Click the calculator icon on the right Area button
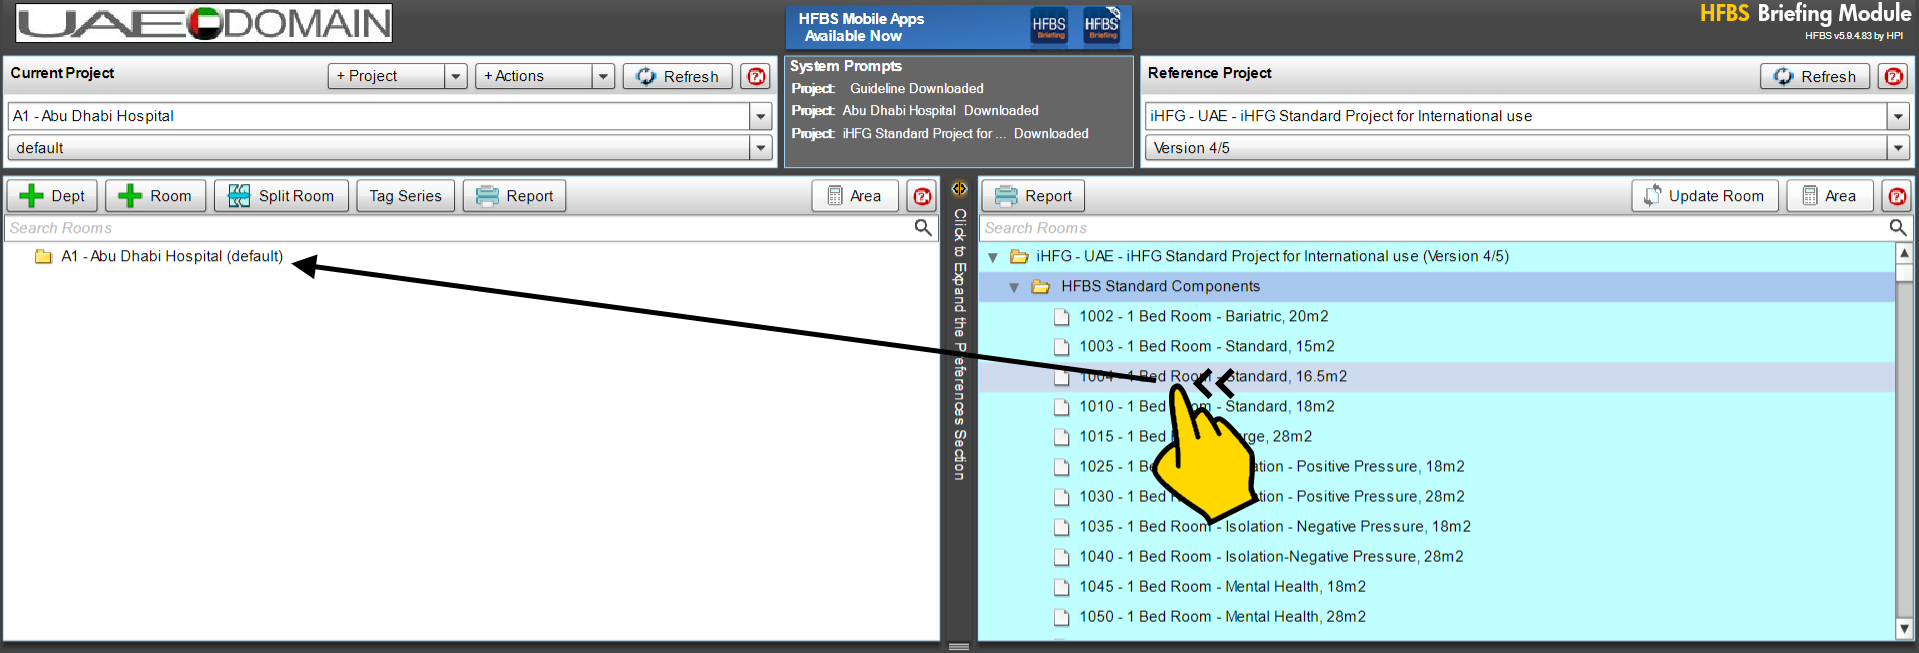Viewport: 1919px width, 653px height. click(1810, 196)
